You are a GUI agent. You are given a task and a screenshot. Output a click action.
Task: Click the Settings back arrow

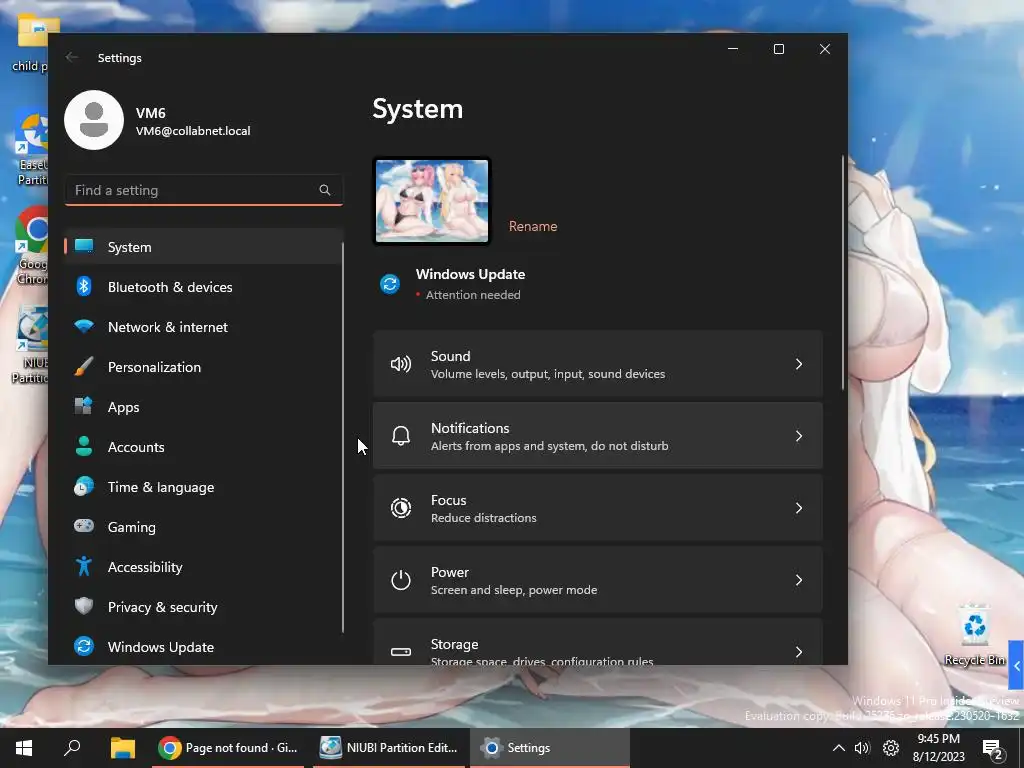pyautogui.click(x=72, y=57)
